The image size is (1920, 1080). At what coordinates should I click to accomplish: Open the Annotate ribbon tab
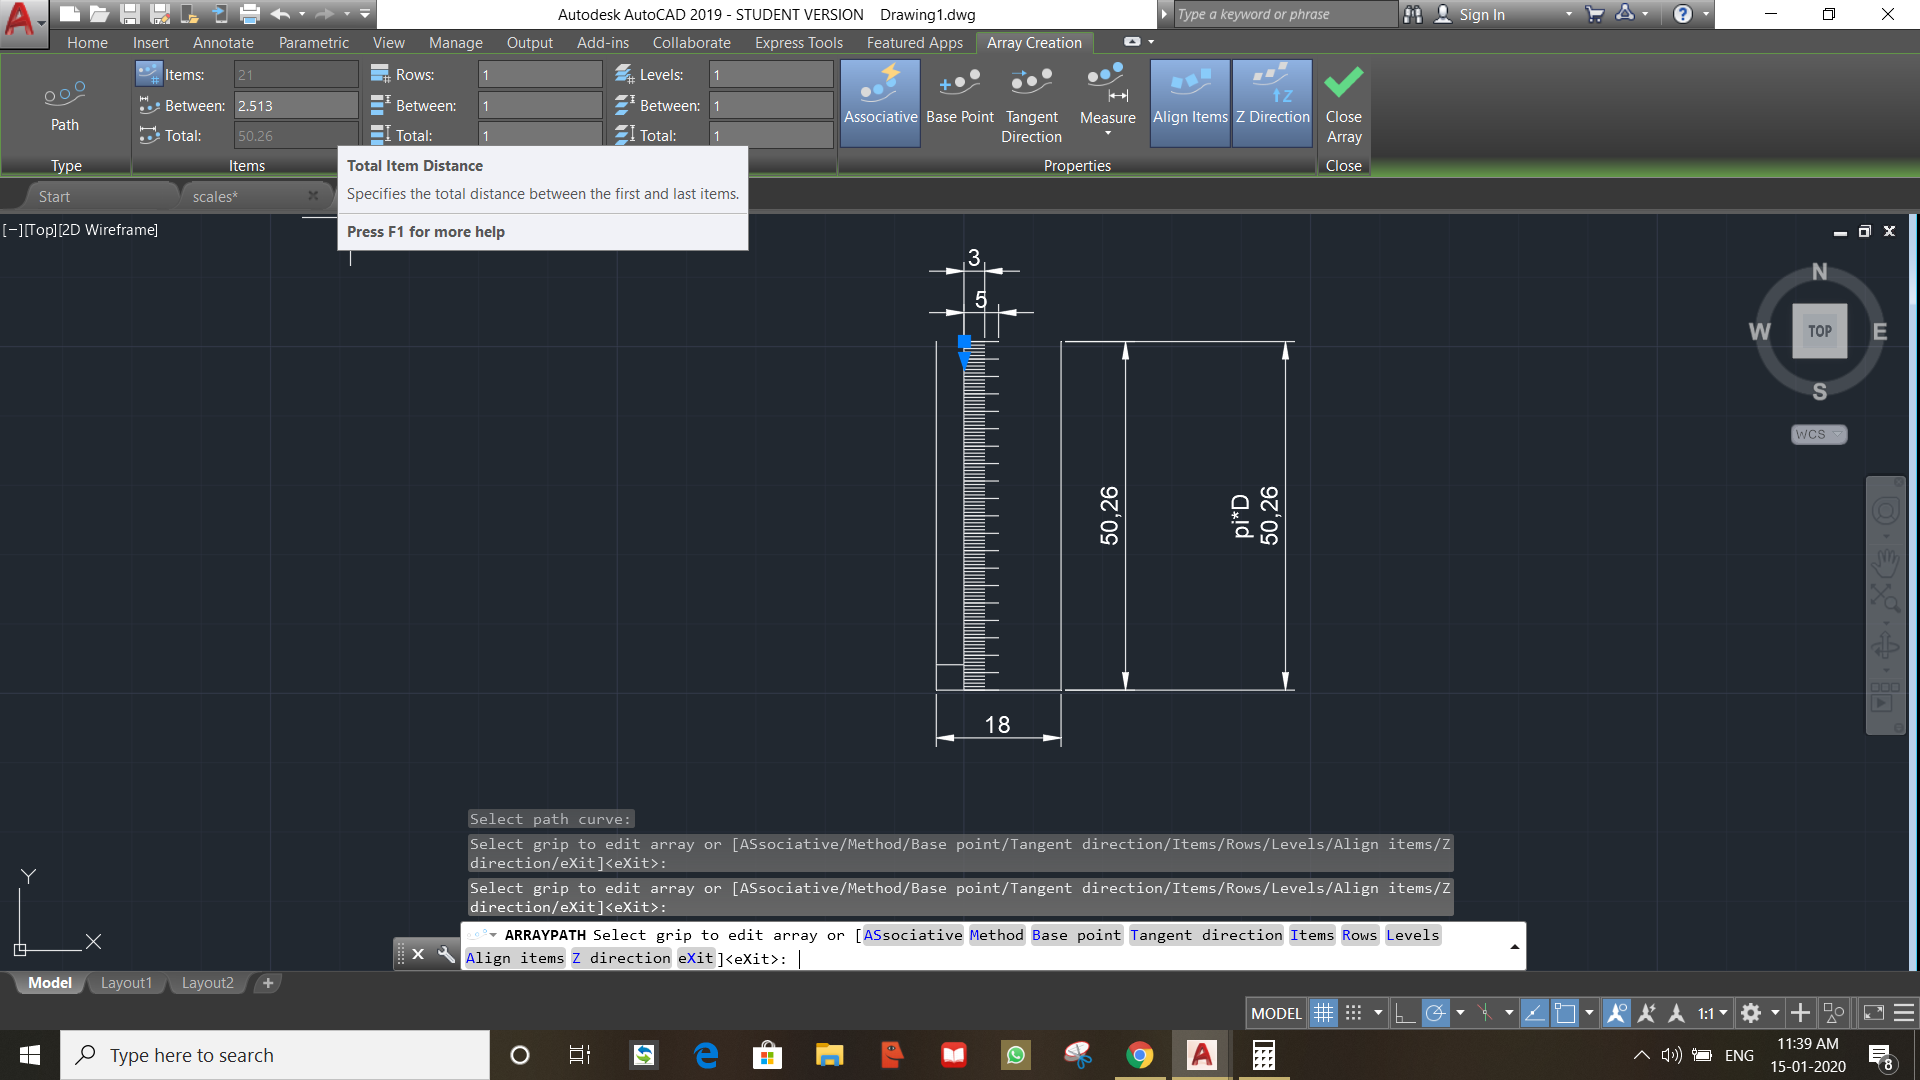click(x=223, y=42)
